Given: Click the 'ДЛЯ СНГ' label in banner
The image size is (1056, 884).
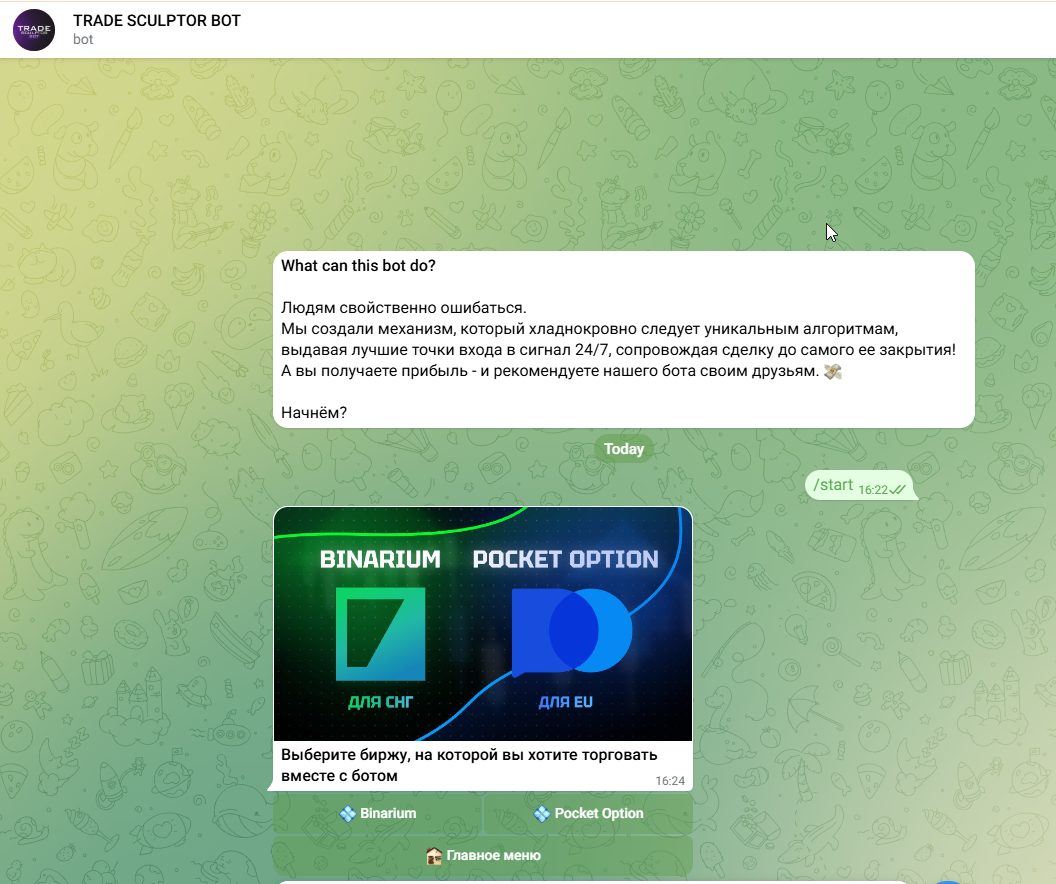Looking at the screenshot, I should 381,702.
